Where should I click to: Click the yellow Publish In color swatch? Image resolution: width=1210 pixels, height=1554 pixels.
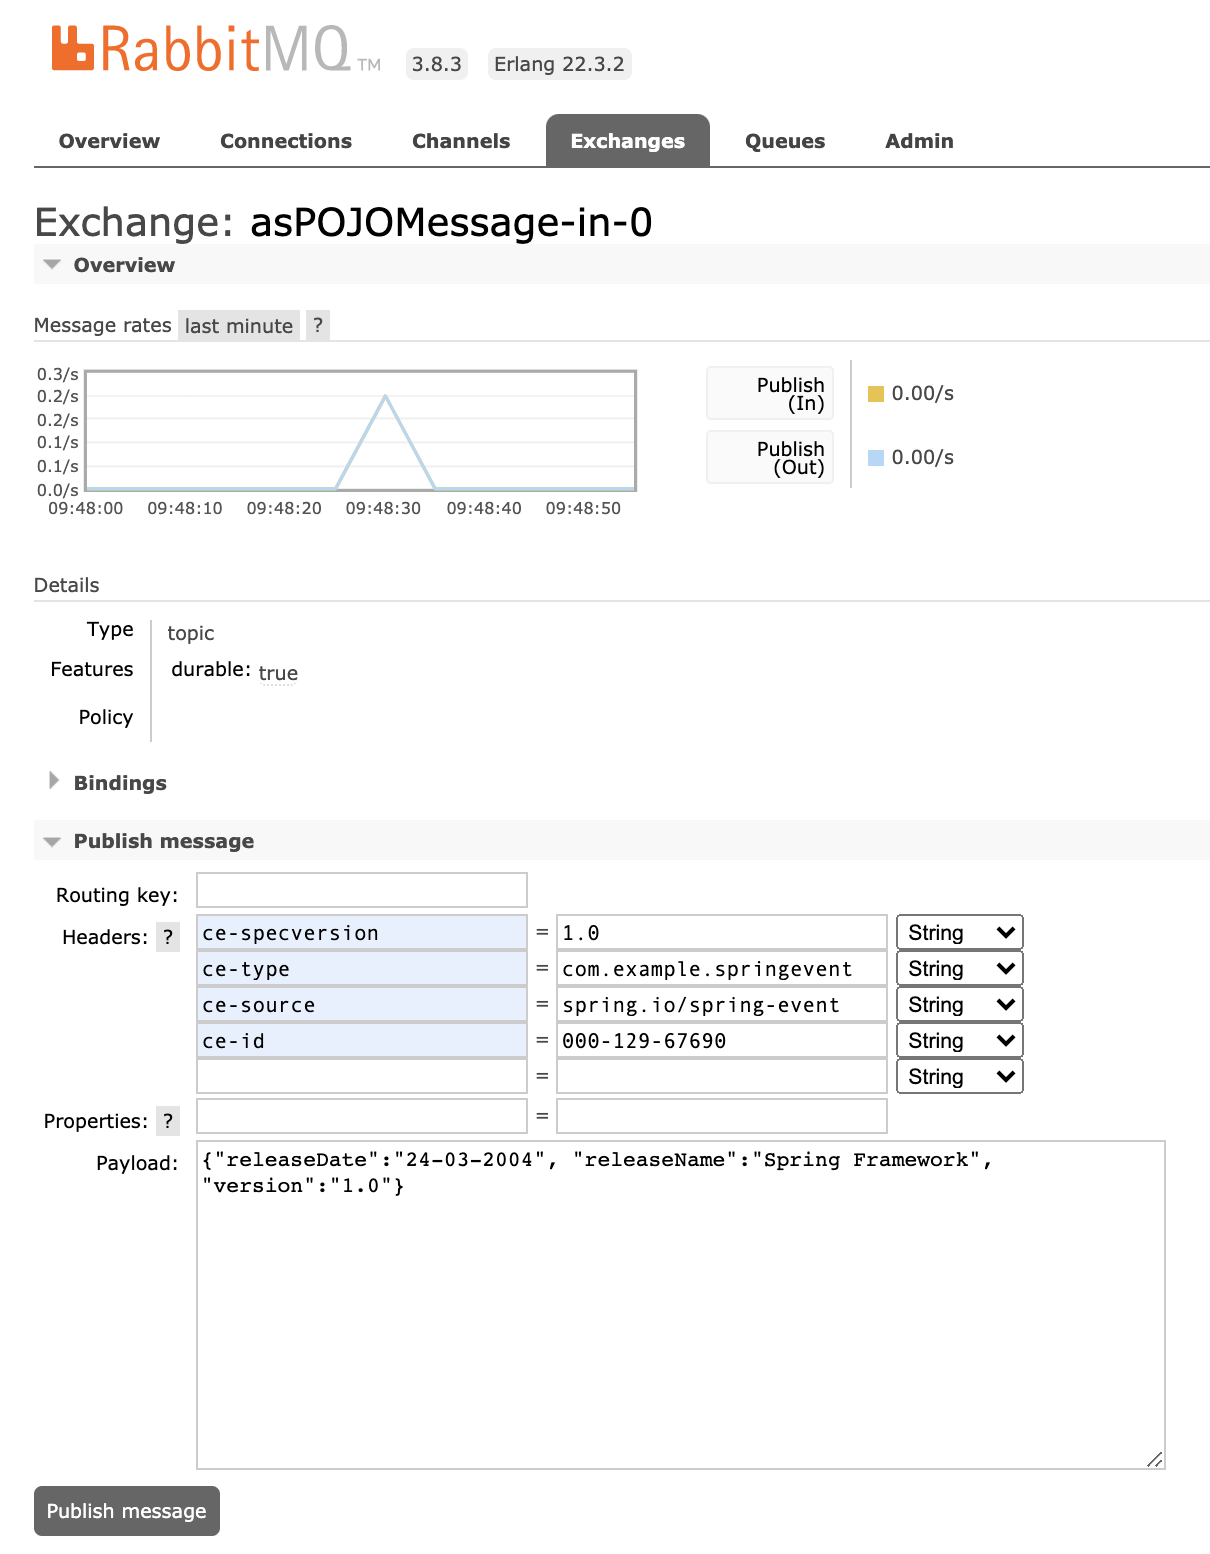pyautogui.click(x=876, y=394)
